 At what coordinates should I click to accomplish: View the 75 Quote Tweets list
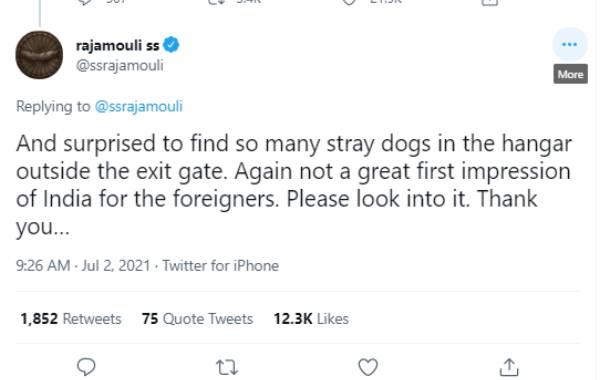(x=197, y=319)
